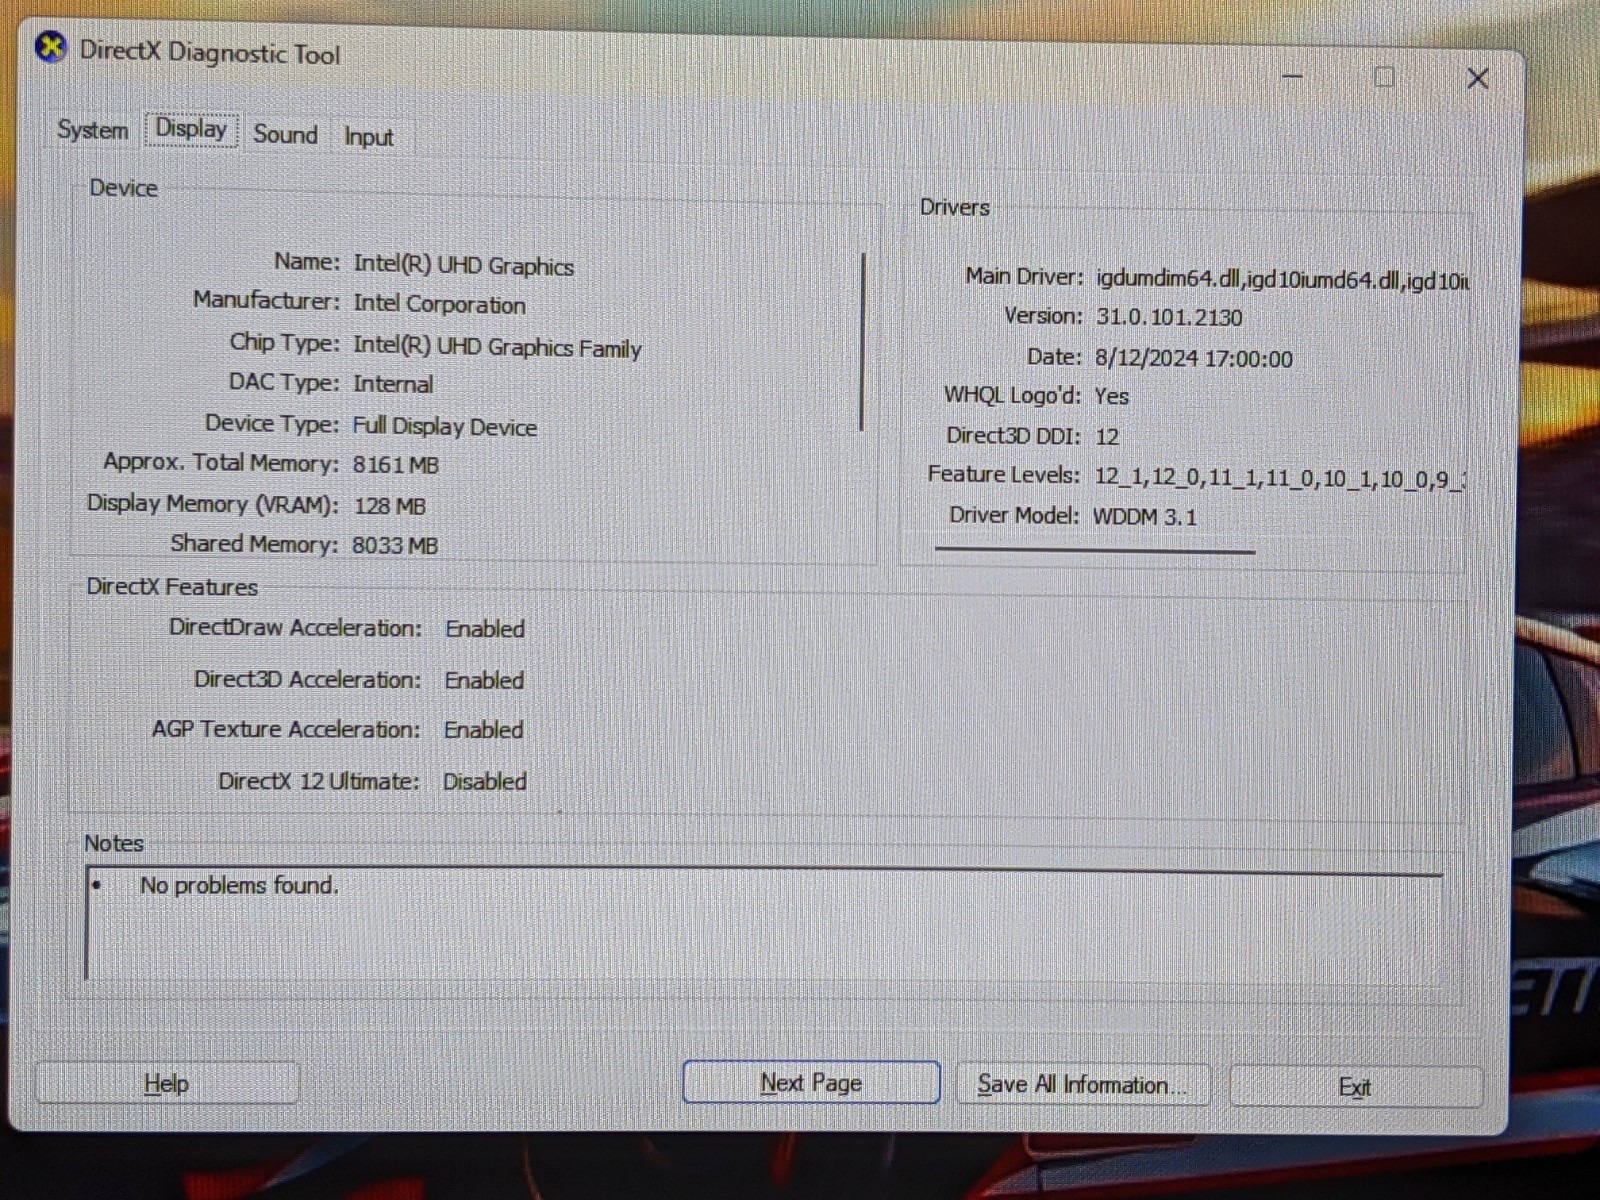Click the 'DirectX 12 Ultimate:' label

point(319,781)
